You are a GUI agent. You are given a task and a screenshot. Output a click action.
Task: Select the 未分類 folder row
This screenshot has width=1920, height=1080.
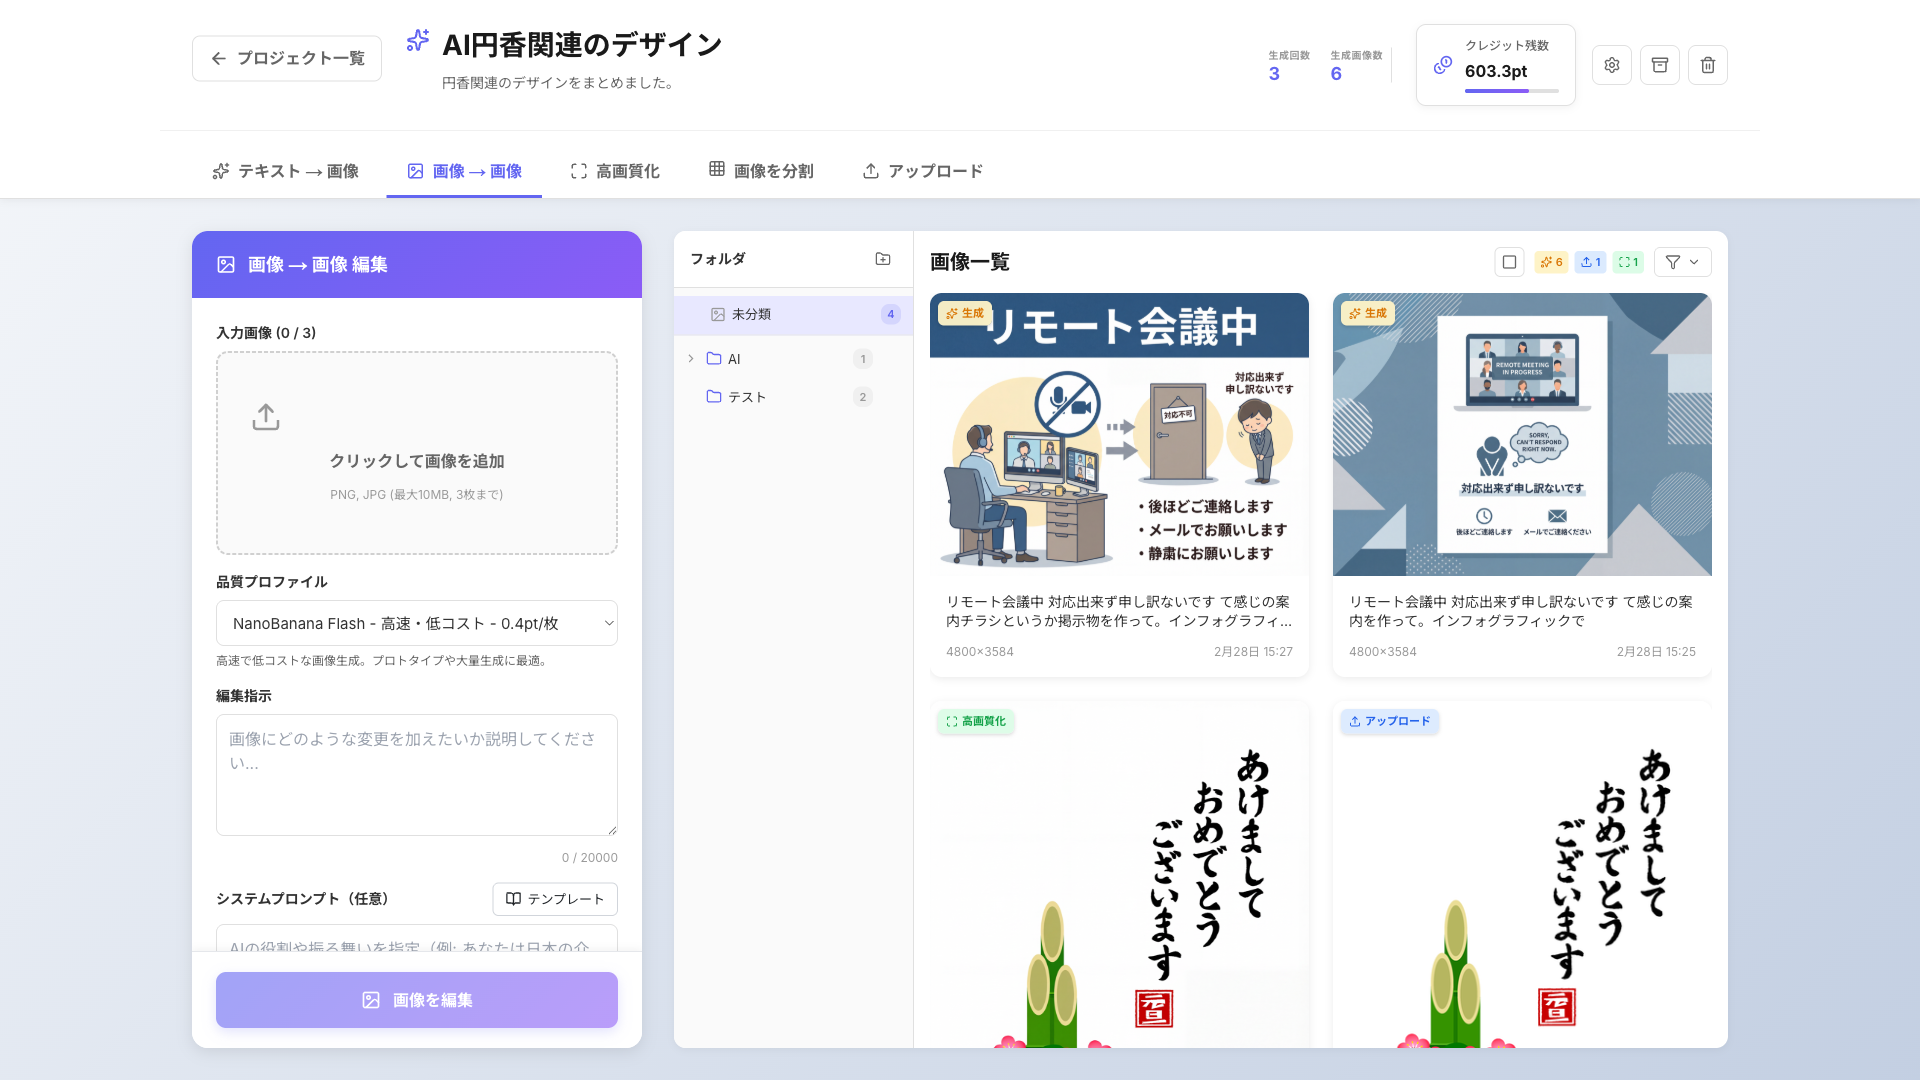[x=793, y=314]
